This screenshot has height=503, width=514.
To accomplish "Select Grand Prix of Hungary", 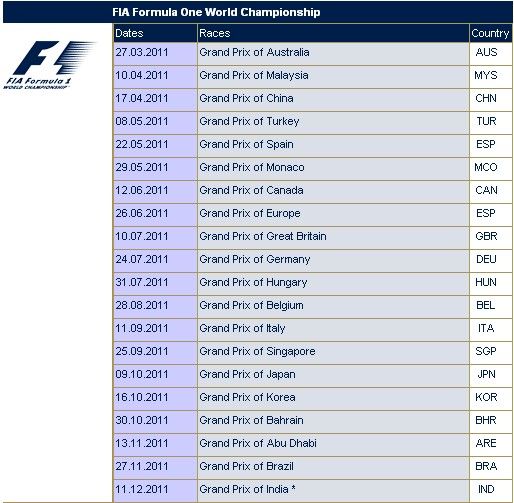I will click(253, 282).
